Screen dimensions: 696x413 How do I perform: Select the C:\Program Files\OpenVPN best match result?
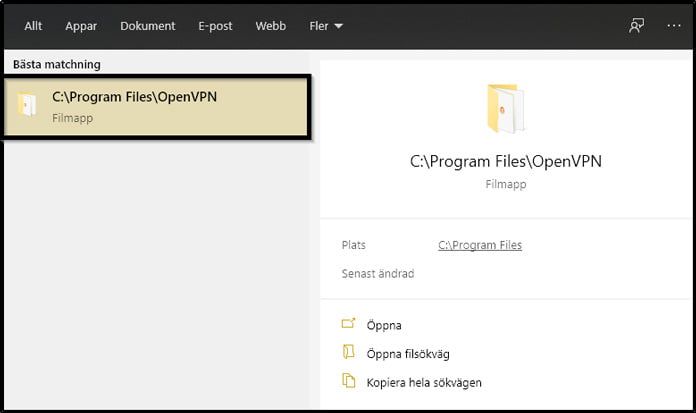tap(156, 107)
